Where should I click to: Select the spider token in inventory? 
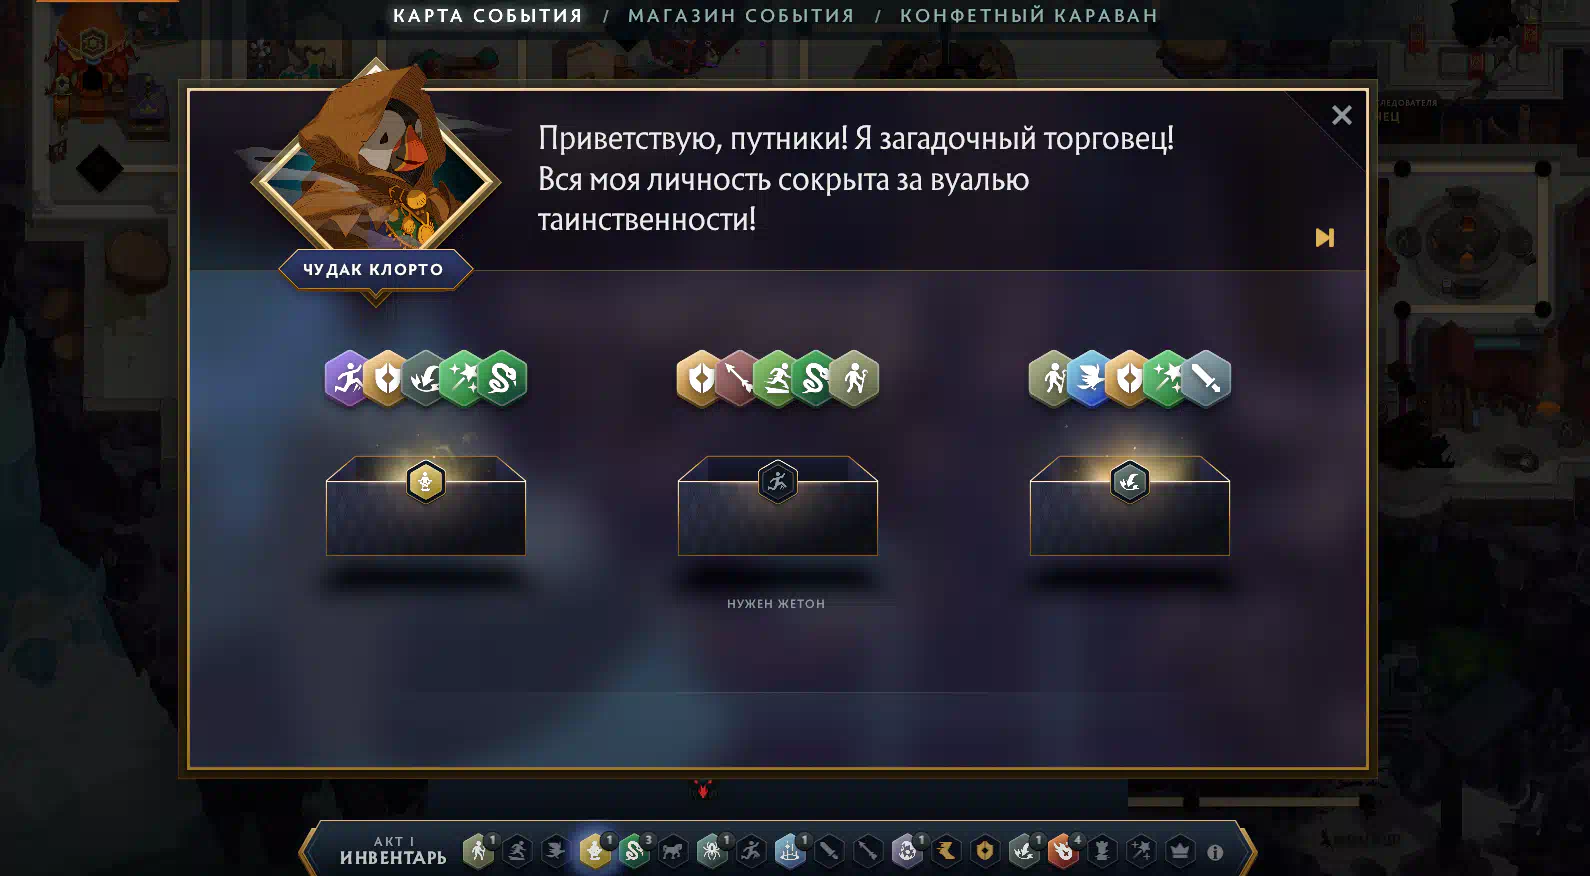coord(712,851)
